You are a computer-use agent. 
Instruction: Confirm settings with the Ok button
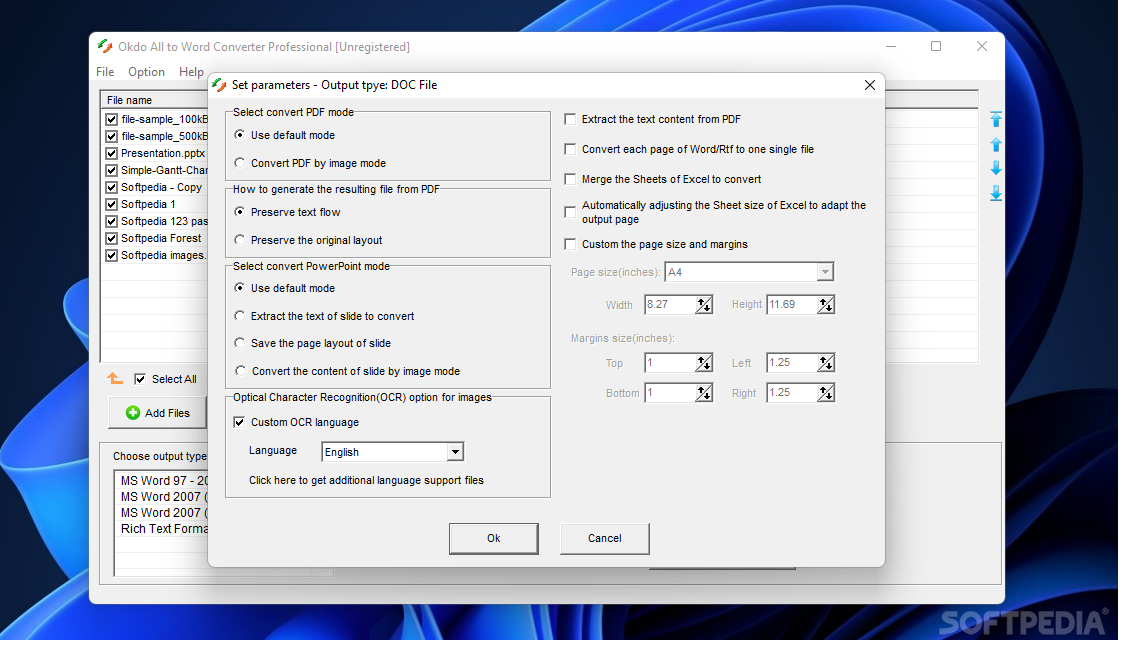click(496, 541)
